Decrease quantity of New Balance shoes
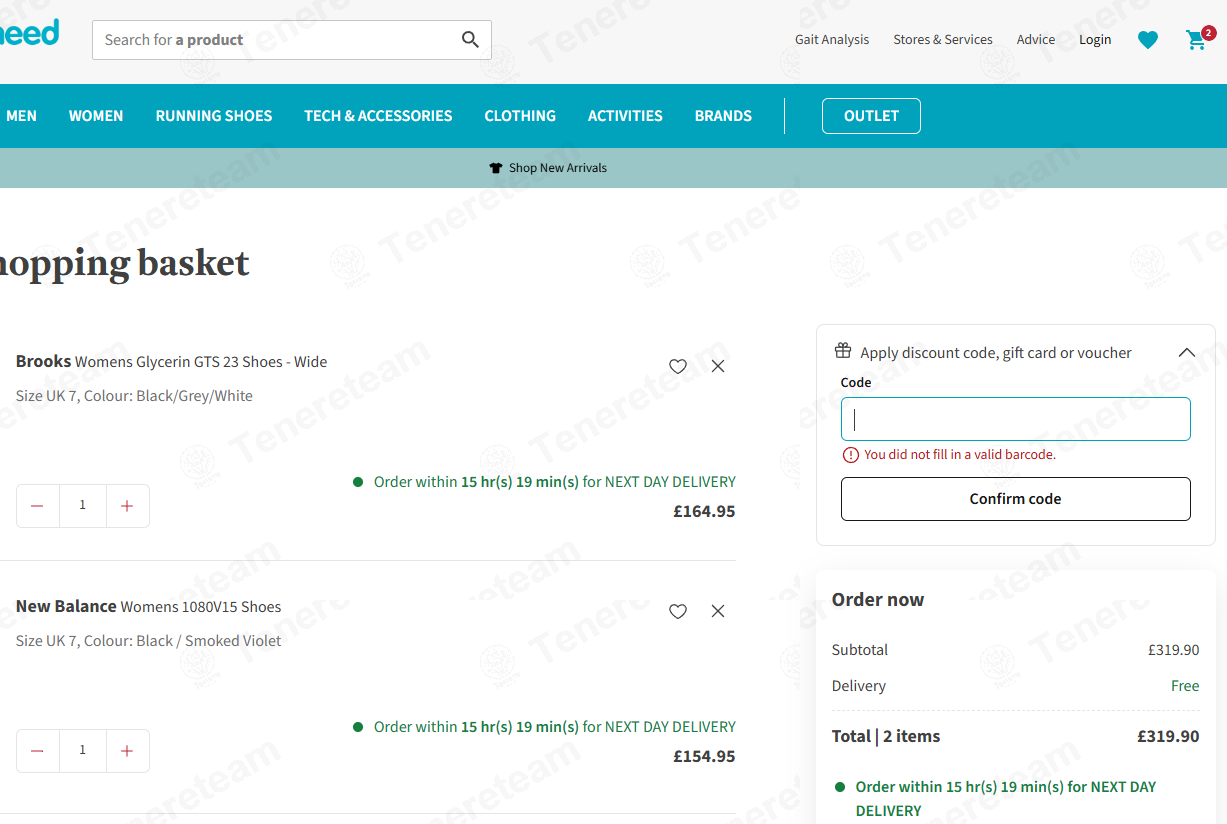Image resolution: width=1227 pixels, height=824 pixels. (38, 751)
